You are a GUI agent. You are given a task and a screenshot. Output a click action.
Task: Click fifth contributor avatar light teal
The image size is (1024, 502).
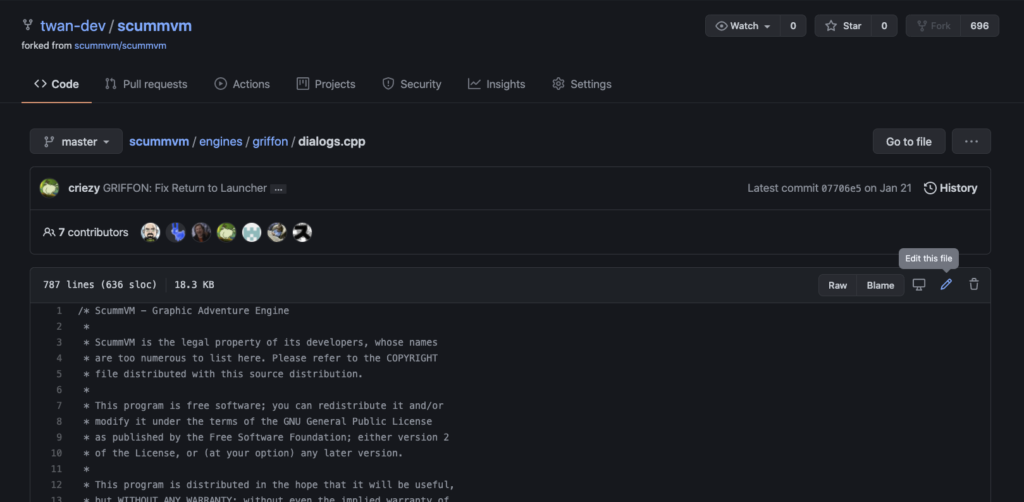point(251,232)
